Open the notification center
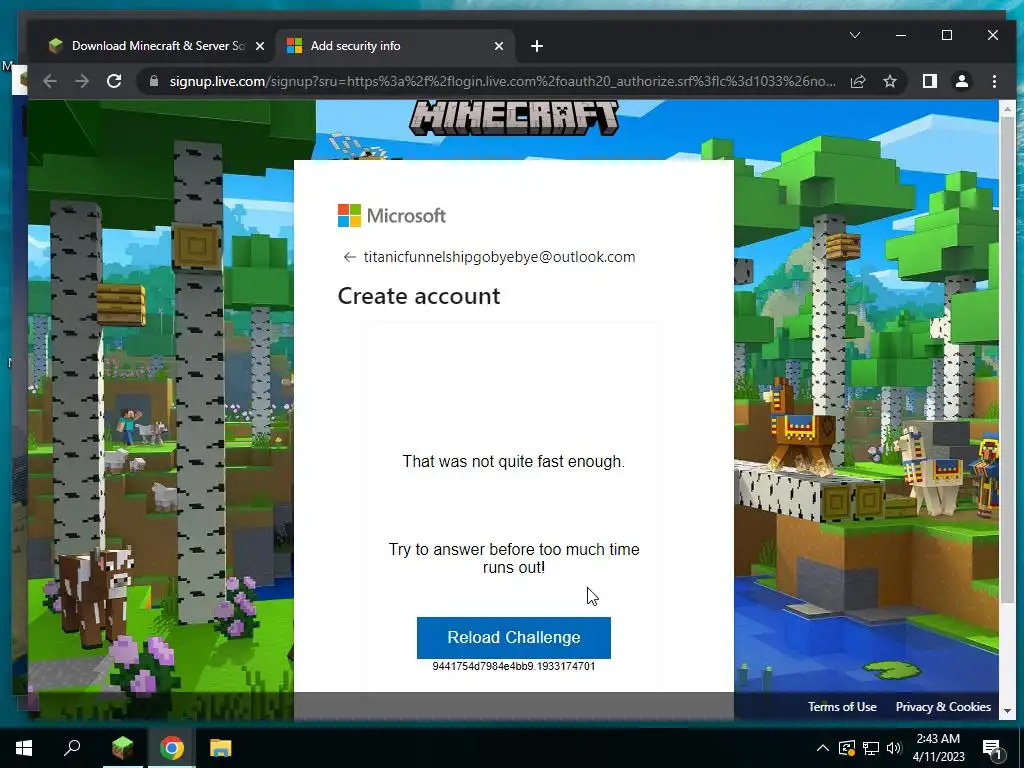Viewport: 1024px width, 768px height. click(992, 749)
